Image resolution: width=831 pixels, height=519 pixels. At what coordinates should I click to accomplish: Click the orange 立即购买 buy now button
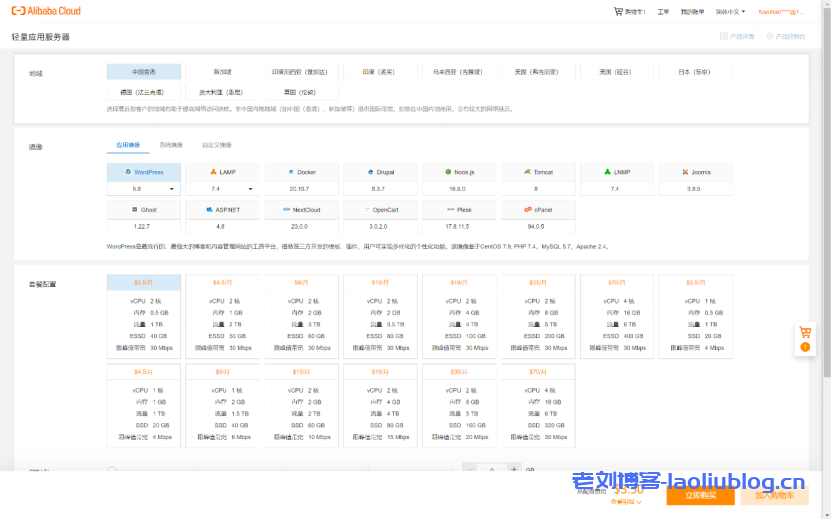click(700, 496)
